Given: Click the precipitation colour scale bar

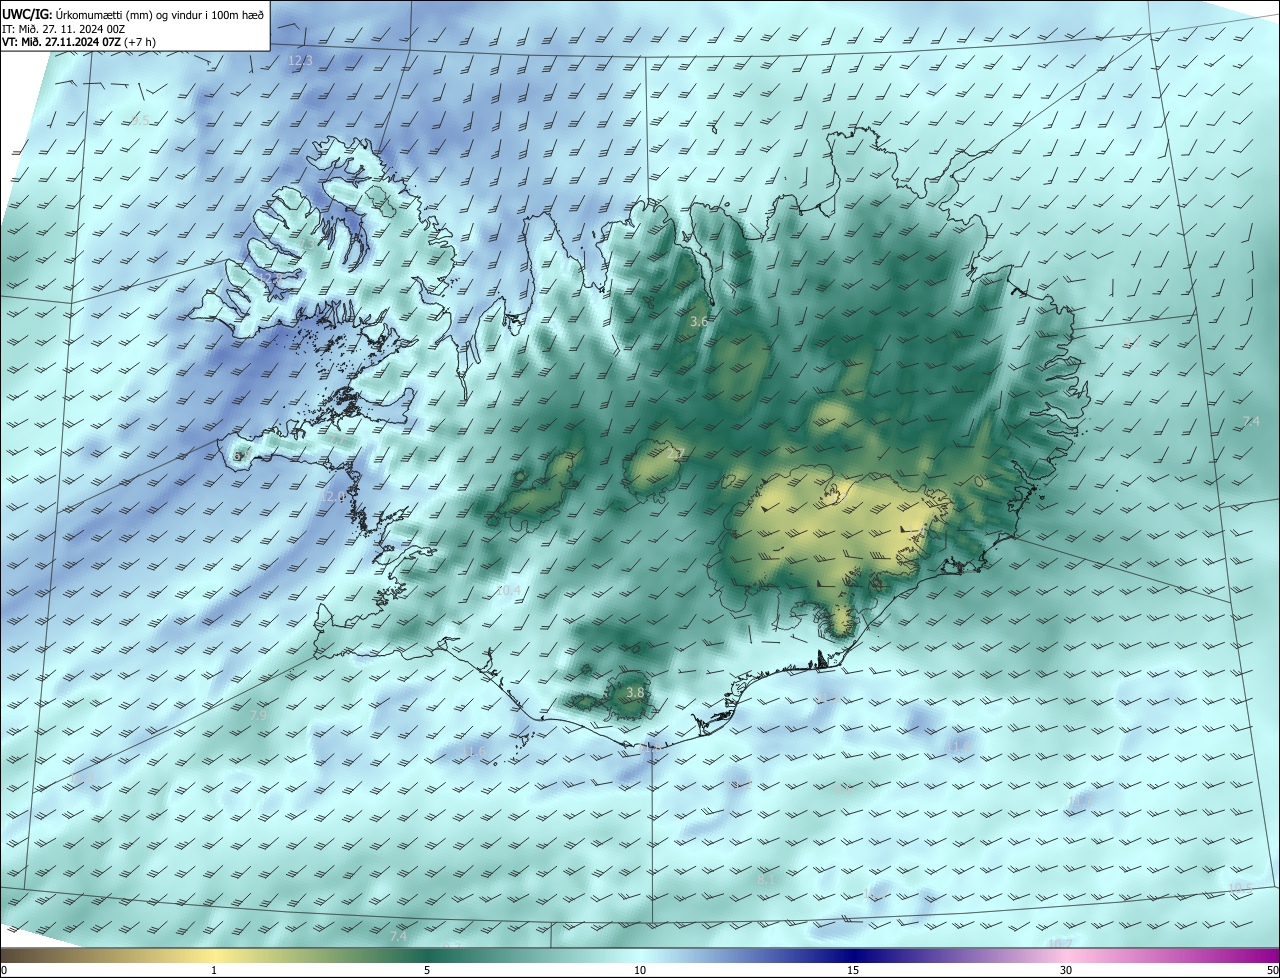Looking at the screenshot, I should [x=640, y=955].
